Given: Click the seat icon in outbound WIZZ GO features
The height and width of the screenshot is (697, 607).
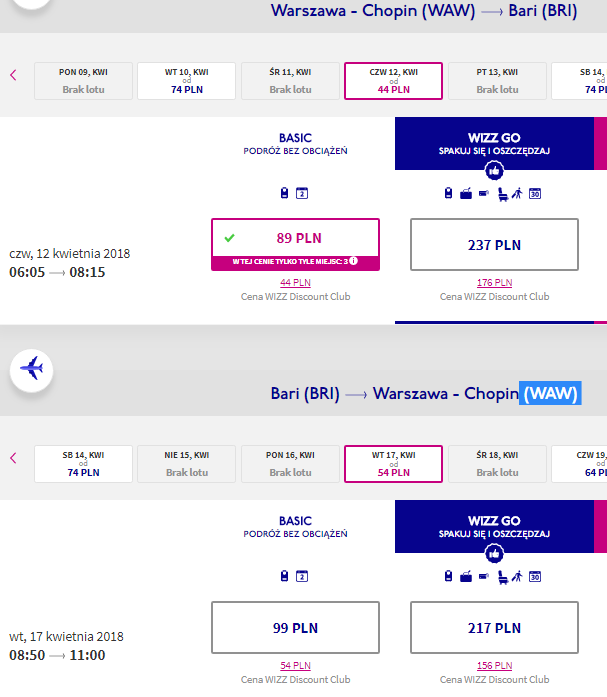Looking at the screenshot, I should point(503,194).
